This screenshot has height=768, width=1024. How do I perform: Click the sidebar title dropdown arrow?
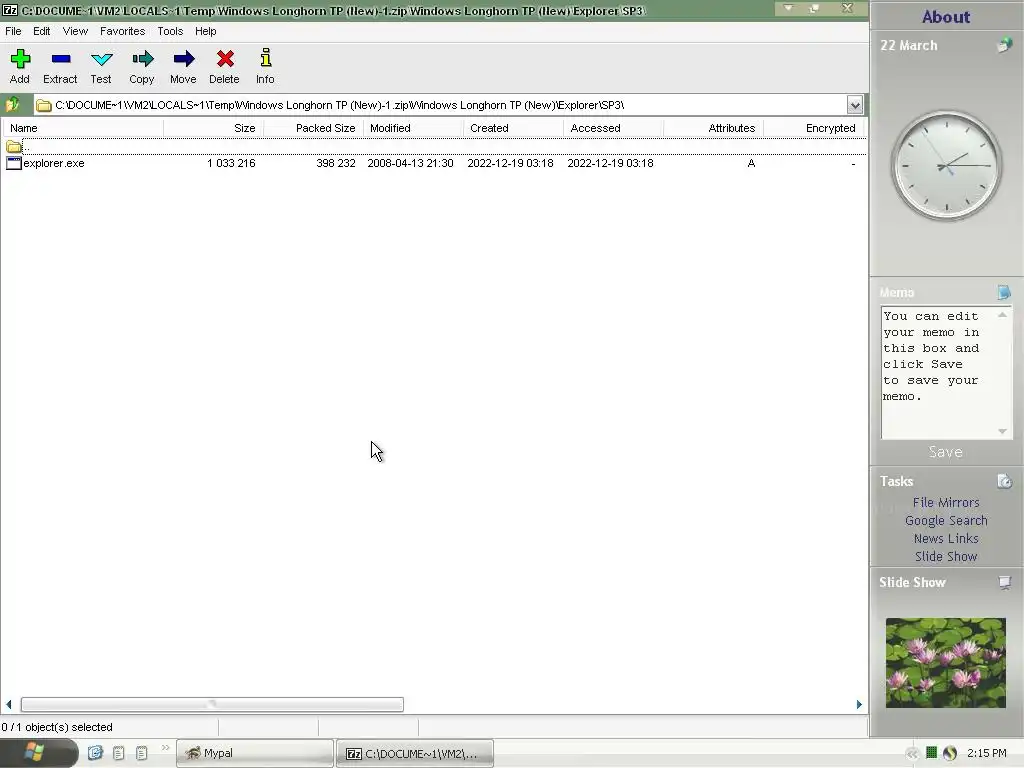click(788, 8)
